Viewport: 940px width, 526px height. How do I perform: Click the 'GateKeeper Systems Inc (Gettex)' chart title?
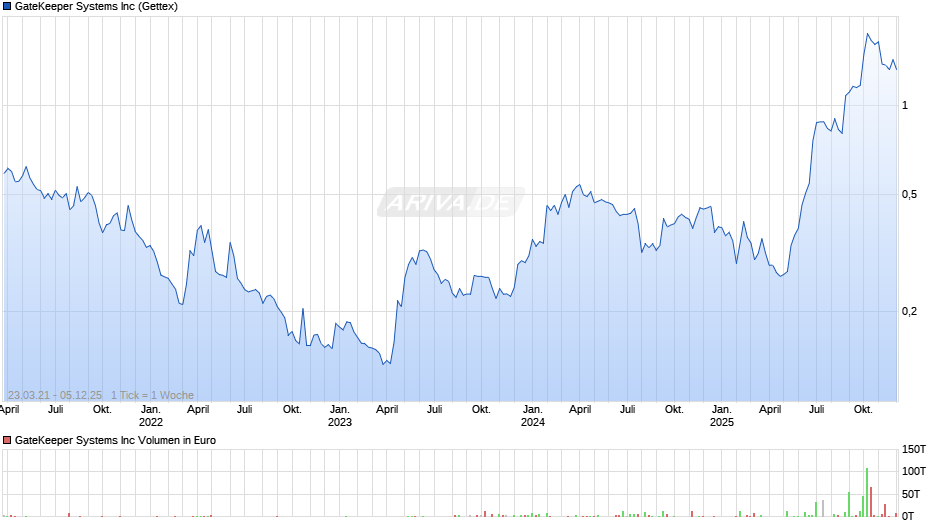point(96,7)
